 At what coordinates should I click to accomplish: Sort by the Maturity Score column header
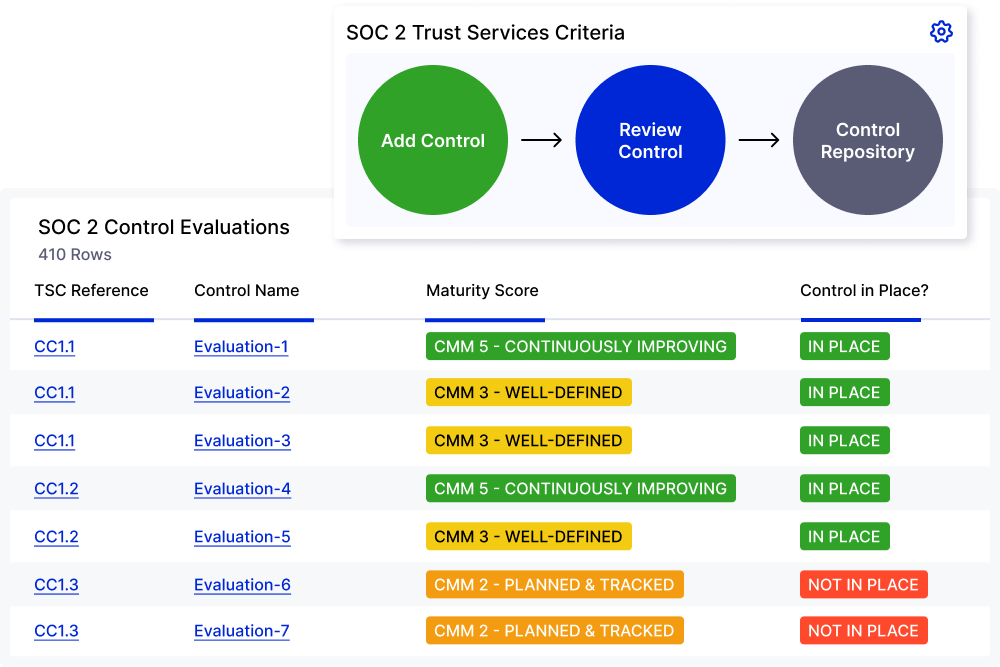click(482, 291)
